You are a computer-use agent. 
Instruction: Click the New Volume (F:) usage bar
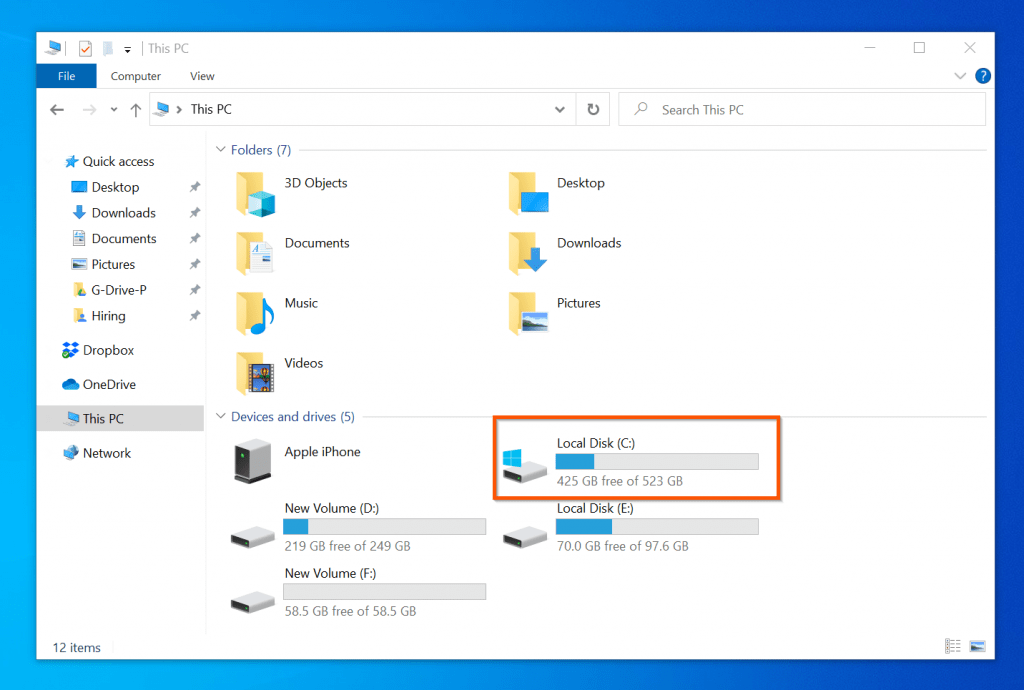[x=385, y=591]
